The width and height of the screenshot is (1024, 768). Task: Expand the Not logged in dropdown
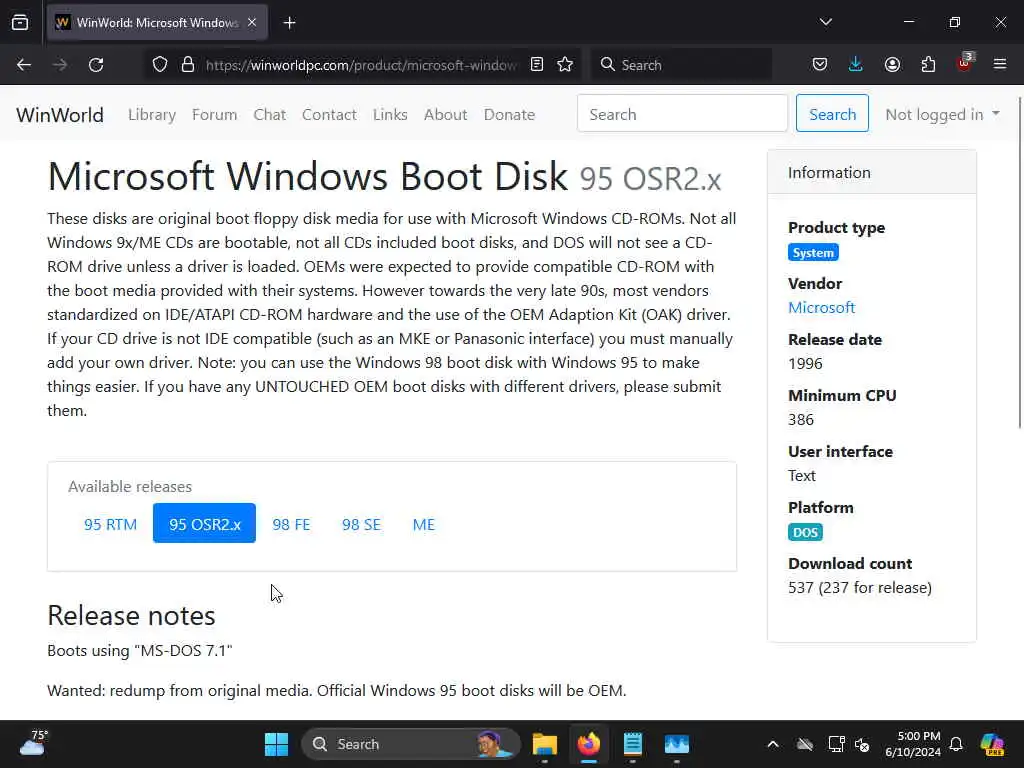pyautogui.click(x=942, y=114)
